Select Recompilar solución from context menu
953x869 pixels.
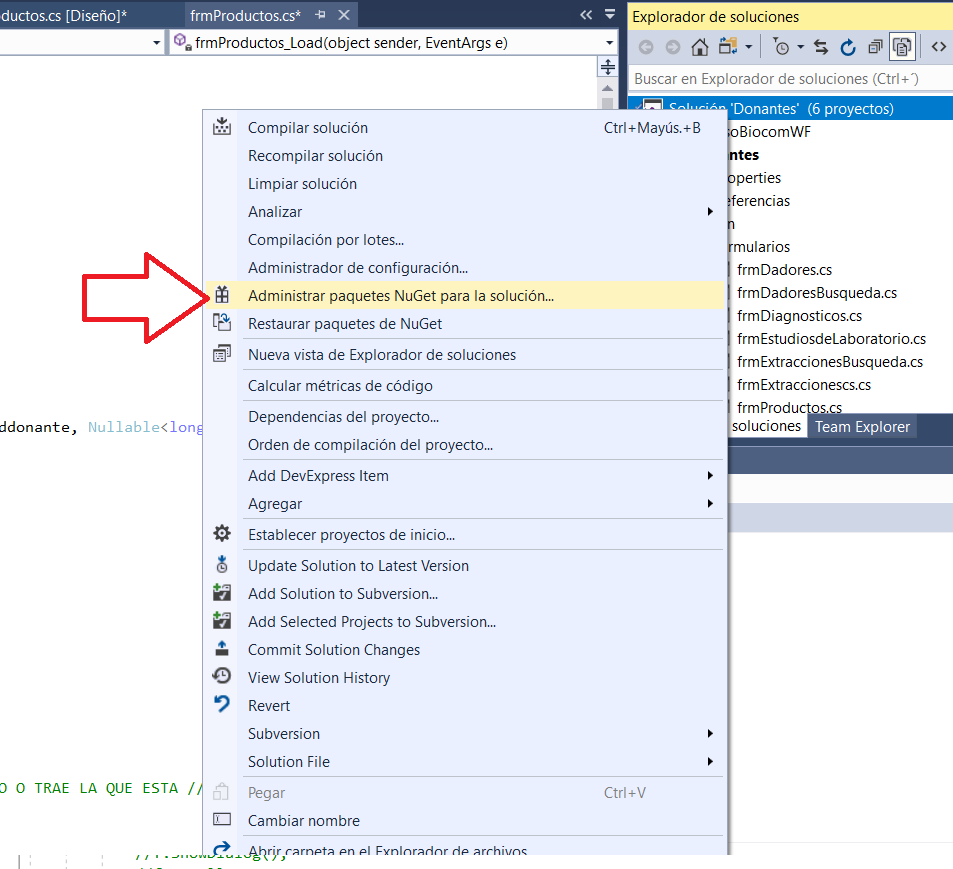pyautogui.click(x=315, y=156)
